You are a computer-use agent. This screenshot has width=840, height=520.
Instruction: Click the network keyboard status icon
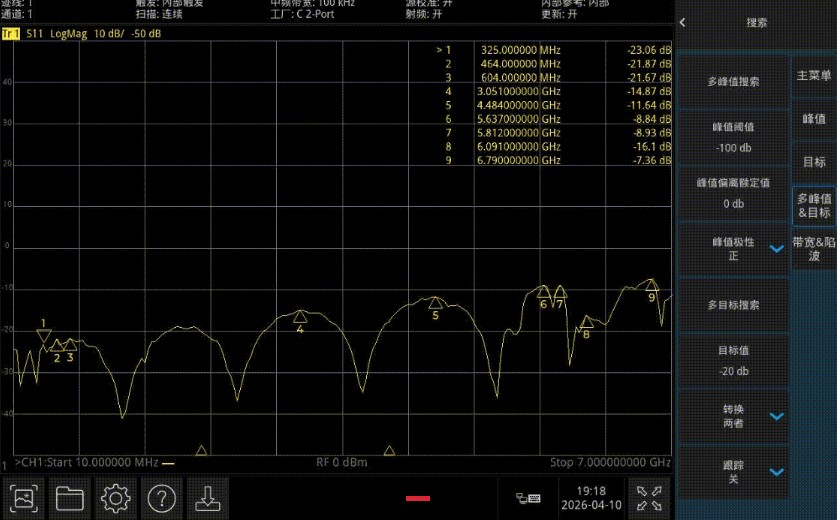click(528, 499)
